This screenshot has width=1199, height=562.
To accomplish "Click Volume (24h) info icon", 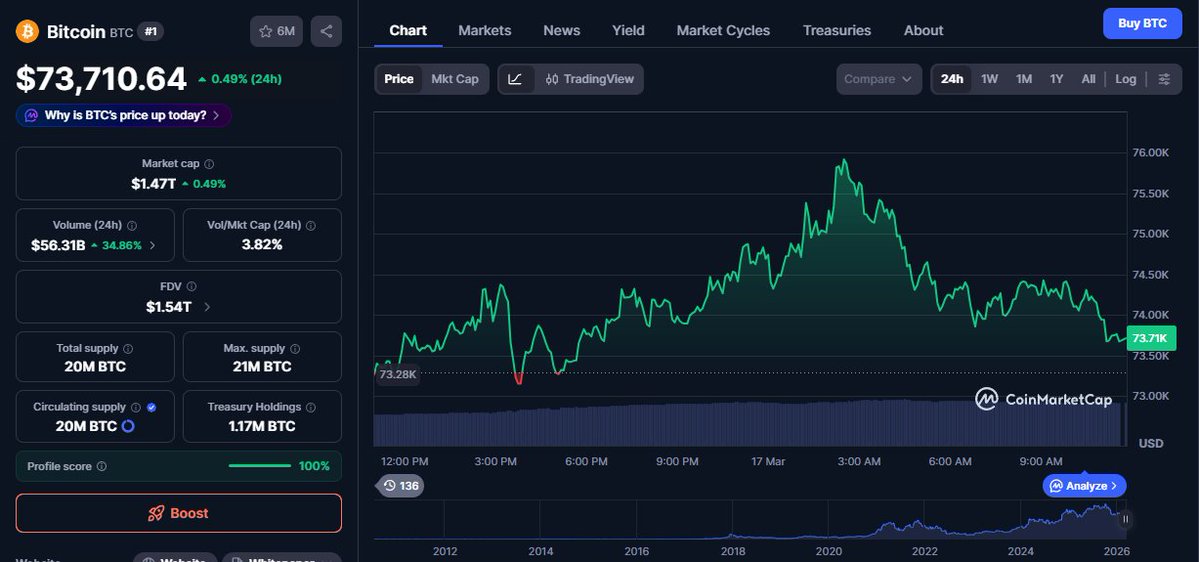I will point(132,226).
